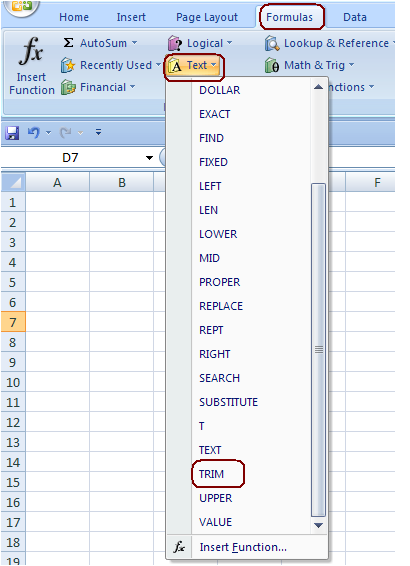Open the Data ribbon tab
410x566 pixels.
pyautogui.click(x=355, y=17)
